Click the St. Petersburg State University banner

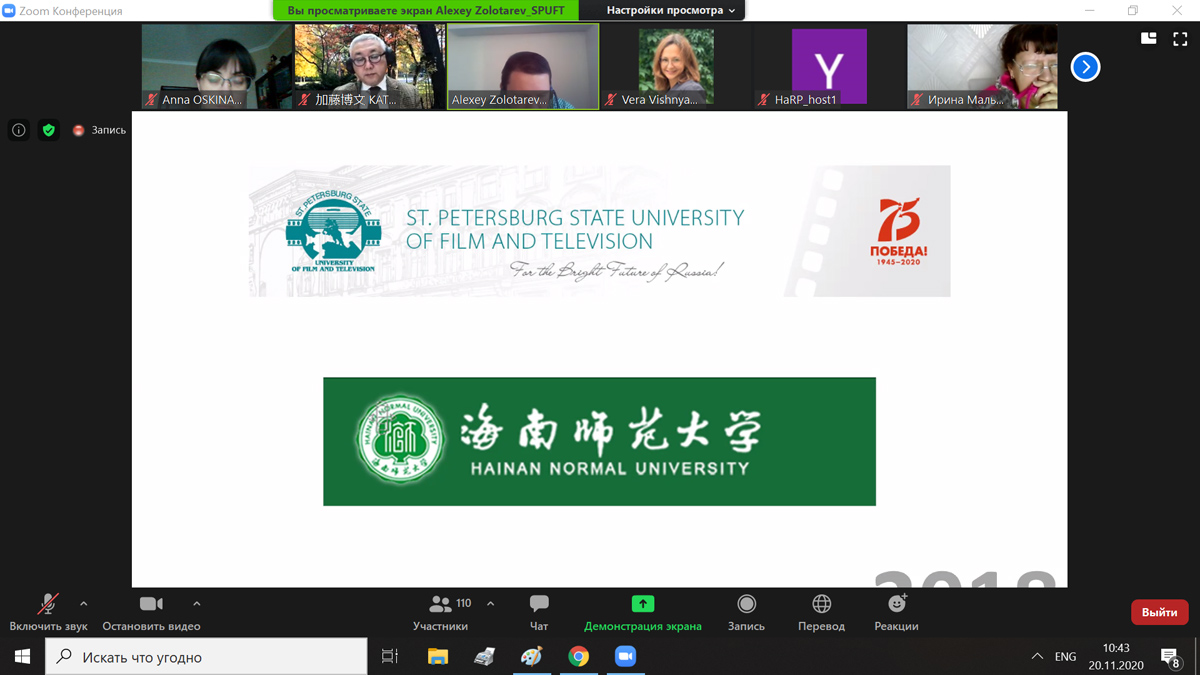(600, 231)
